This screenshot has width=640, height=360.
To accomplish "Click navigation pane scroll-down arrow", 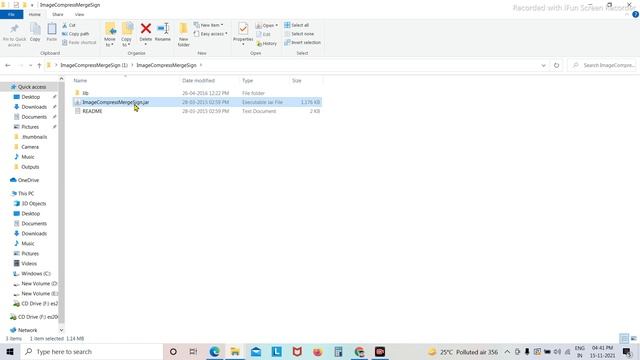I will [x=61, y=330].
